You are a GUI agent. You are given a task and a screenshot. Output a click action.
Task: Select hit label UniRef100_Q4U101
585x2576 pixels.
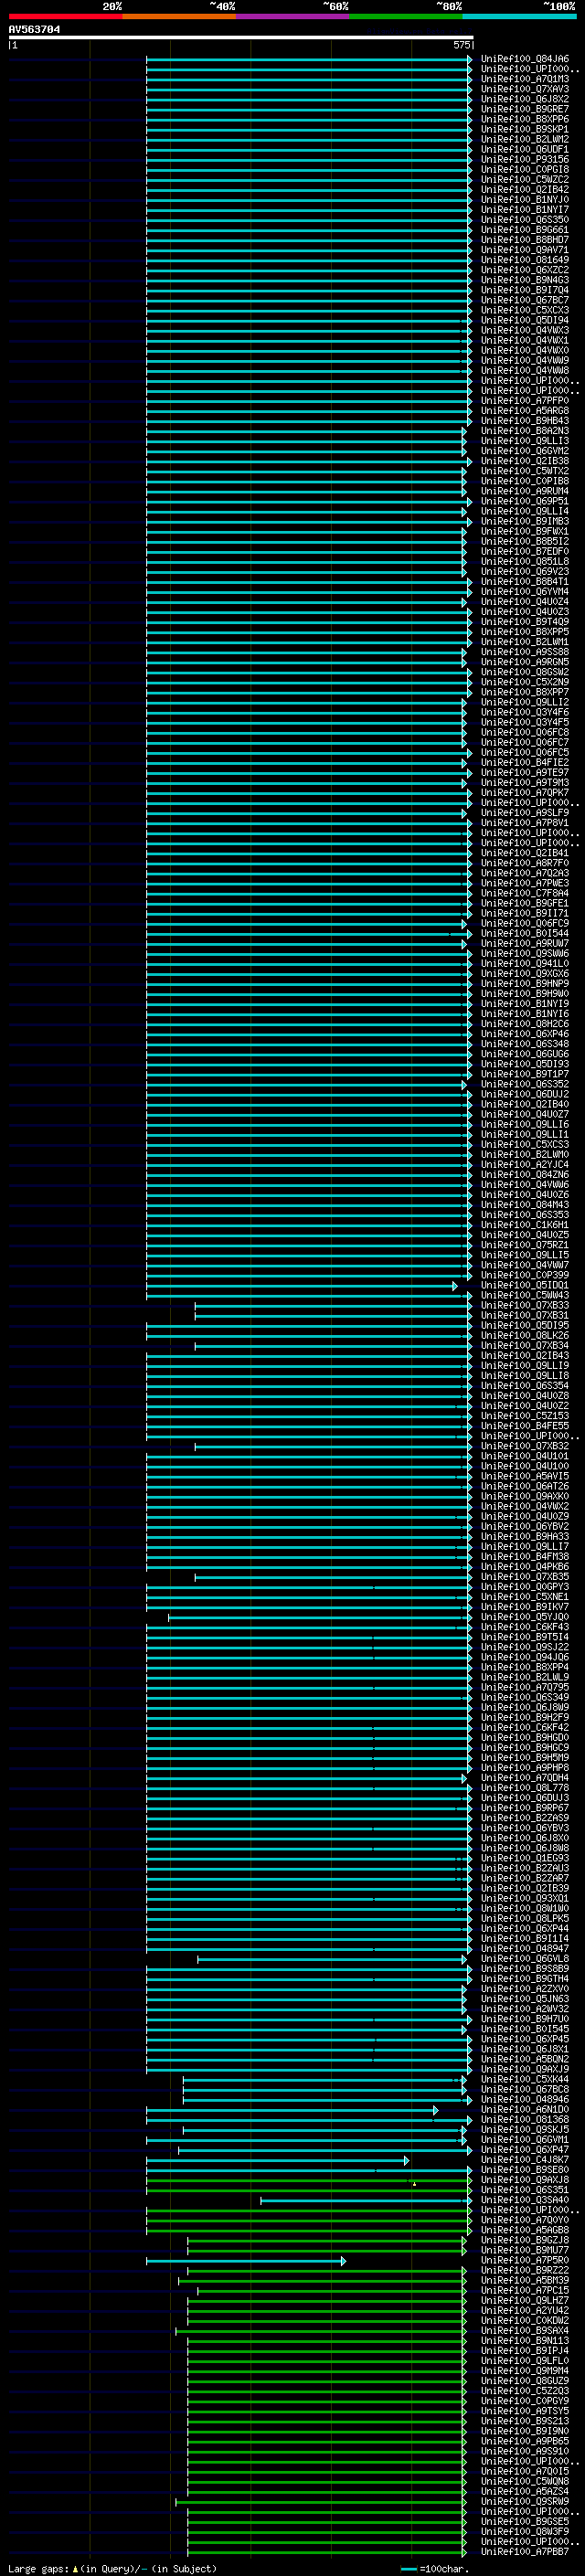click(525, 1456)
